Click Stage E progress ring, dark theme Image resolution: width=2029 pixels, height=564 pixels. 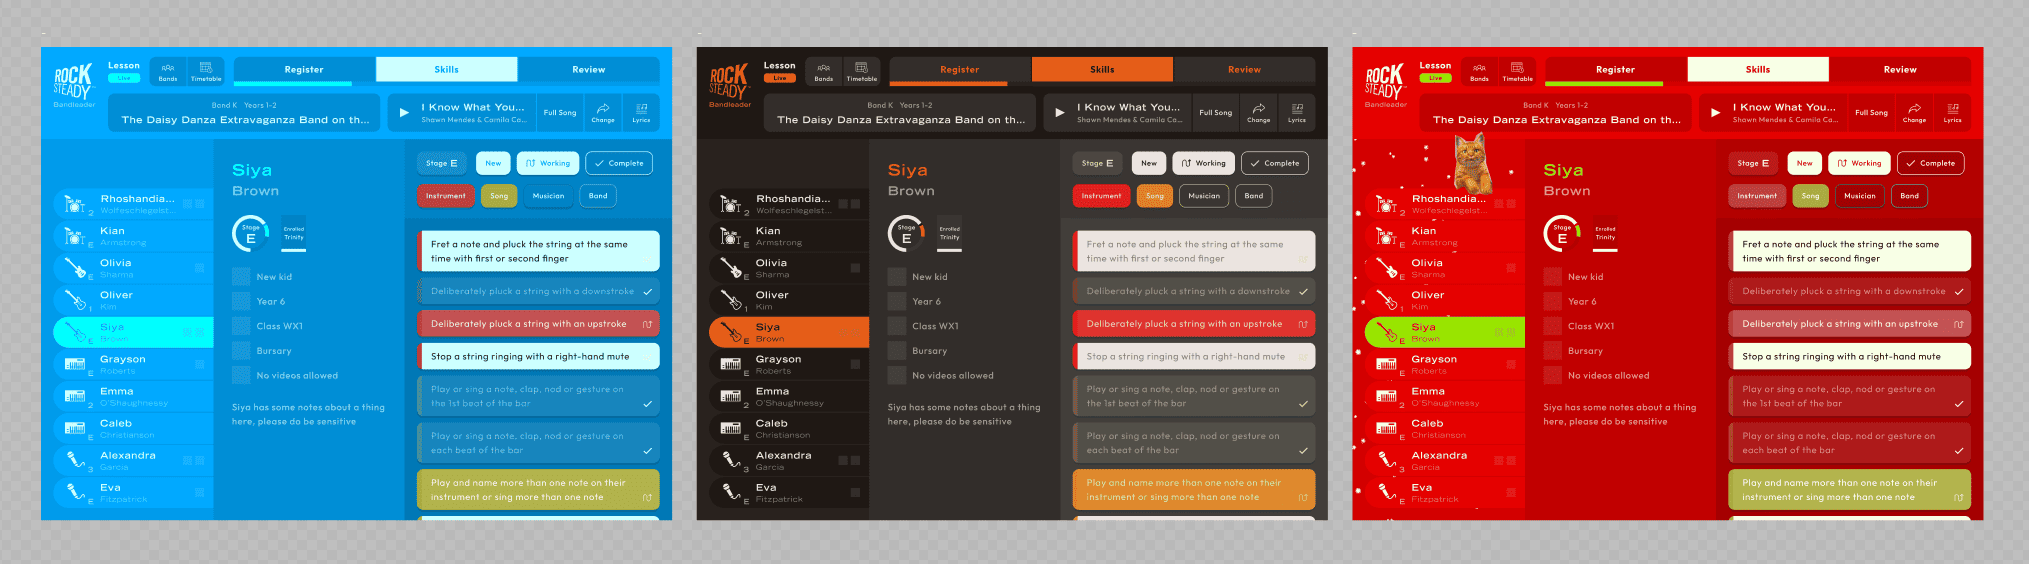[x=906, y=233]
